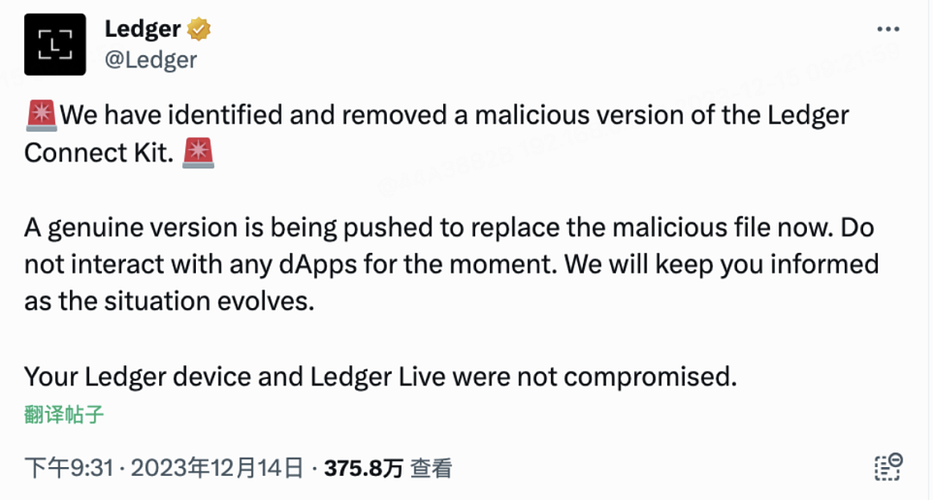
Task: Click the gold verified badge
Action: tap(200, 29)
